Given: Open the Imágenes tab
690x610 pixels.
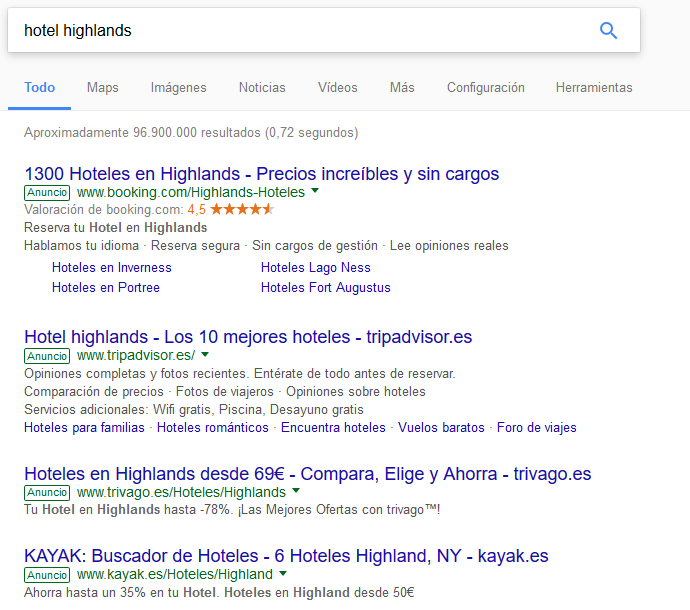Looking at the screenshot, I should 179,88.
